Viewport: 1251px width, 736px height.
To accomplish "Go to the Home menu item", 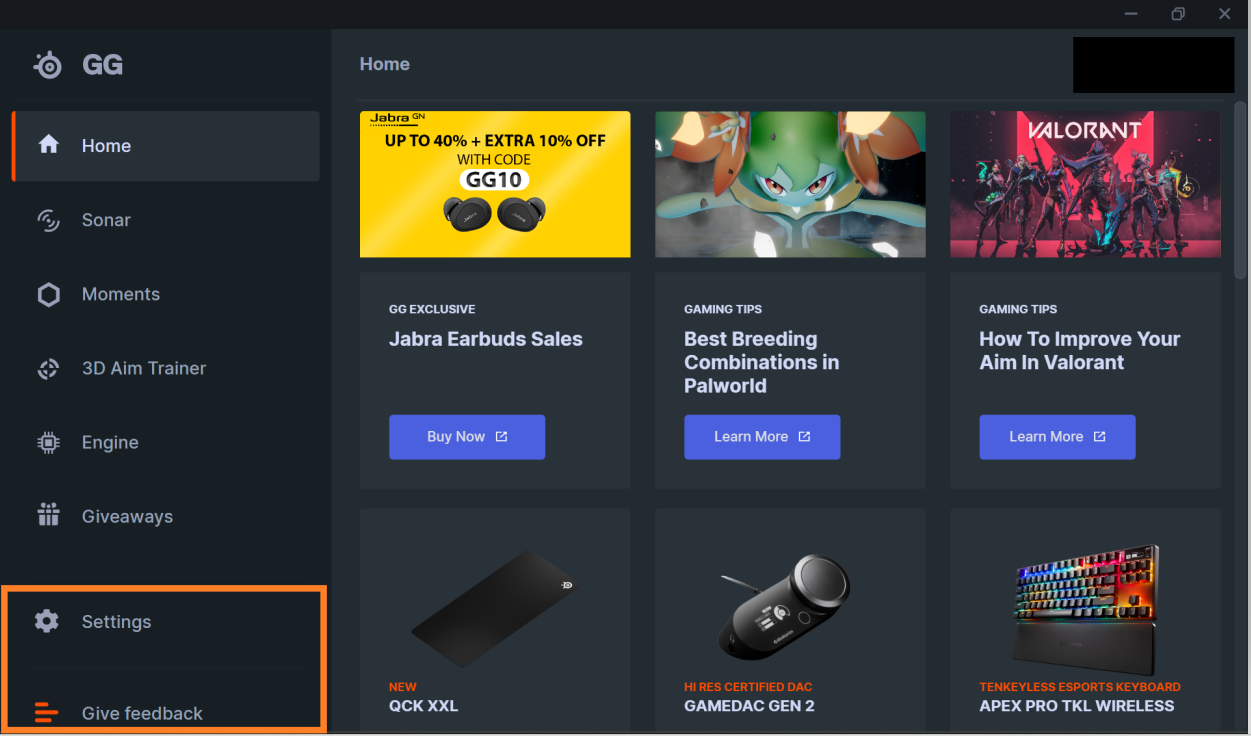I will (x=166, y=146).
